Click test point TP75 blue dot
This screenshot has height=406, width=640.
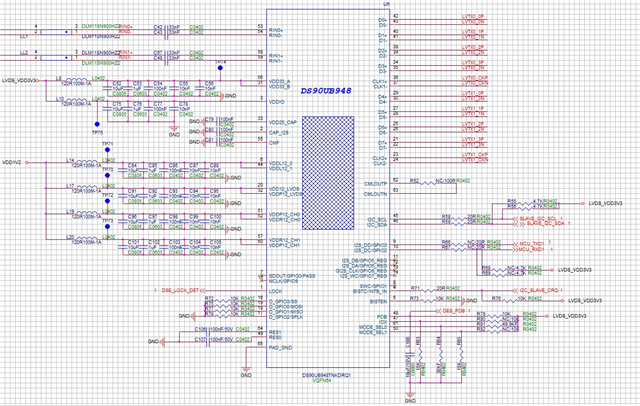point(97,124)
